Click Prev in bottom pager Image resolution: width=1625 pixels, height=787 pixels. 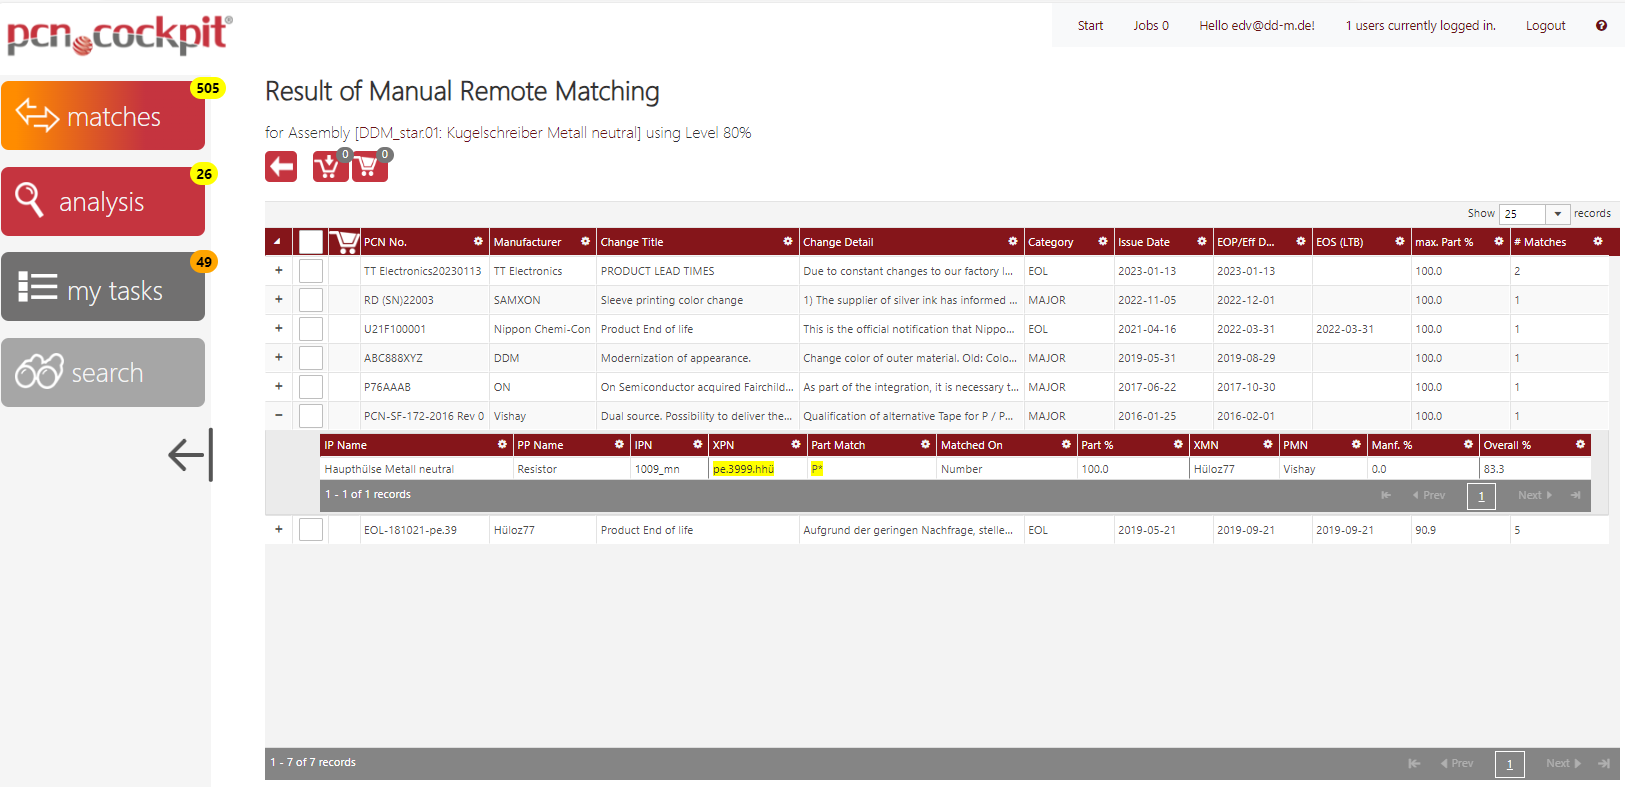(x=1457, y=763)
